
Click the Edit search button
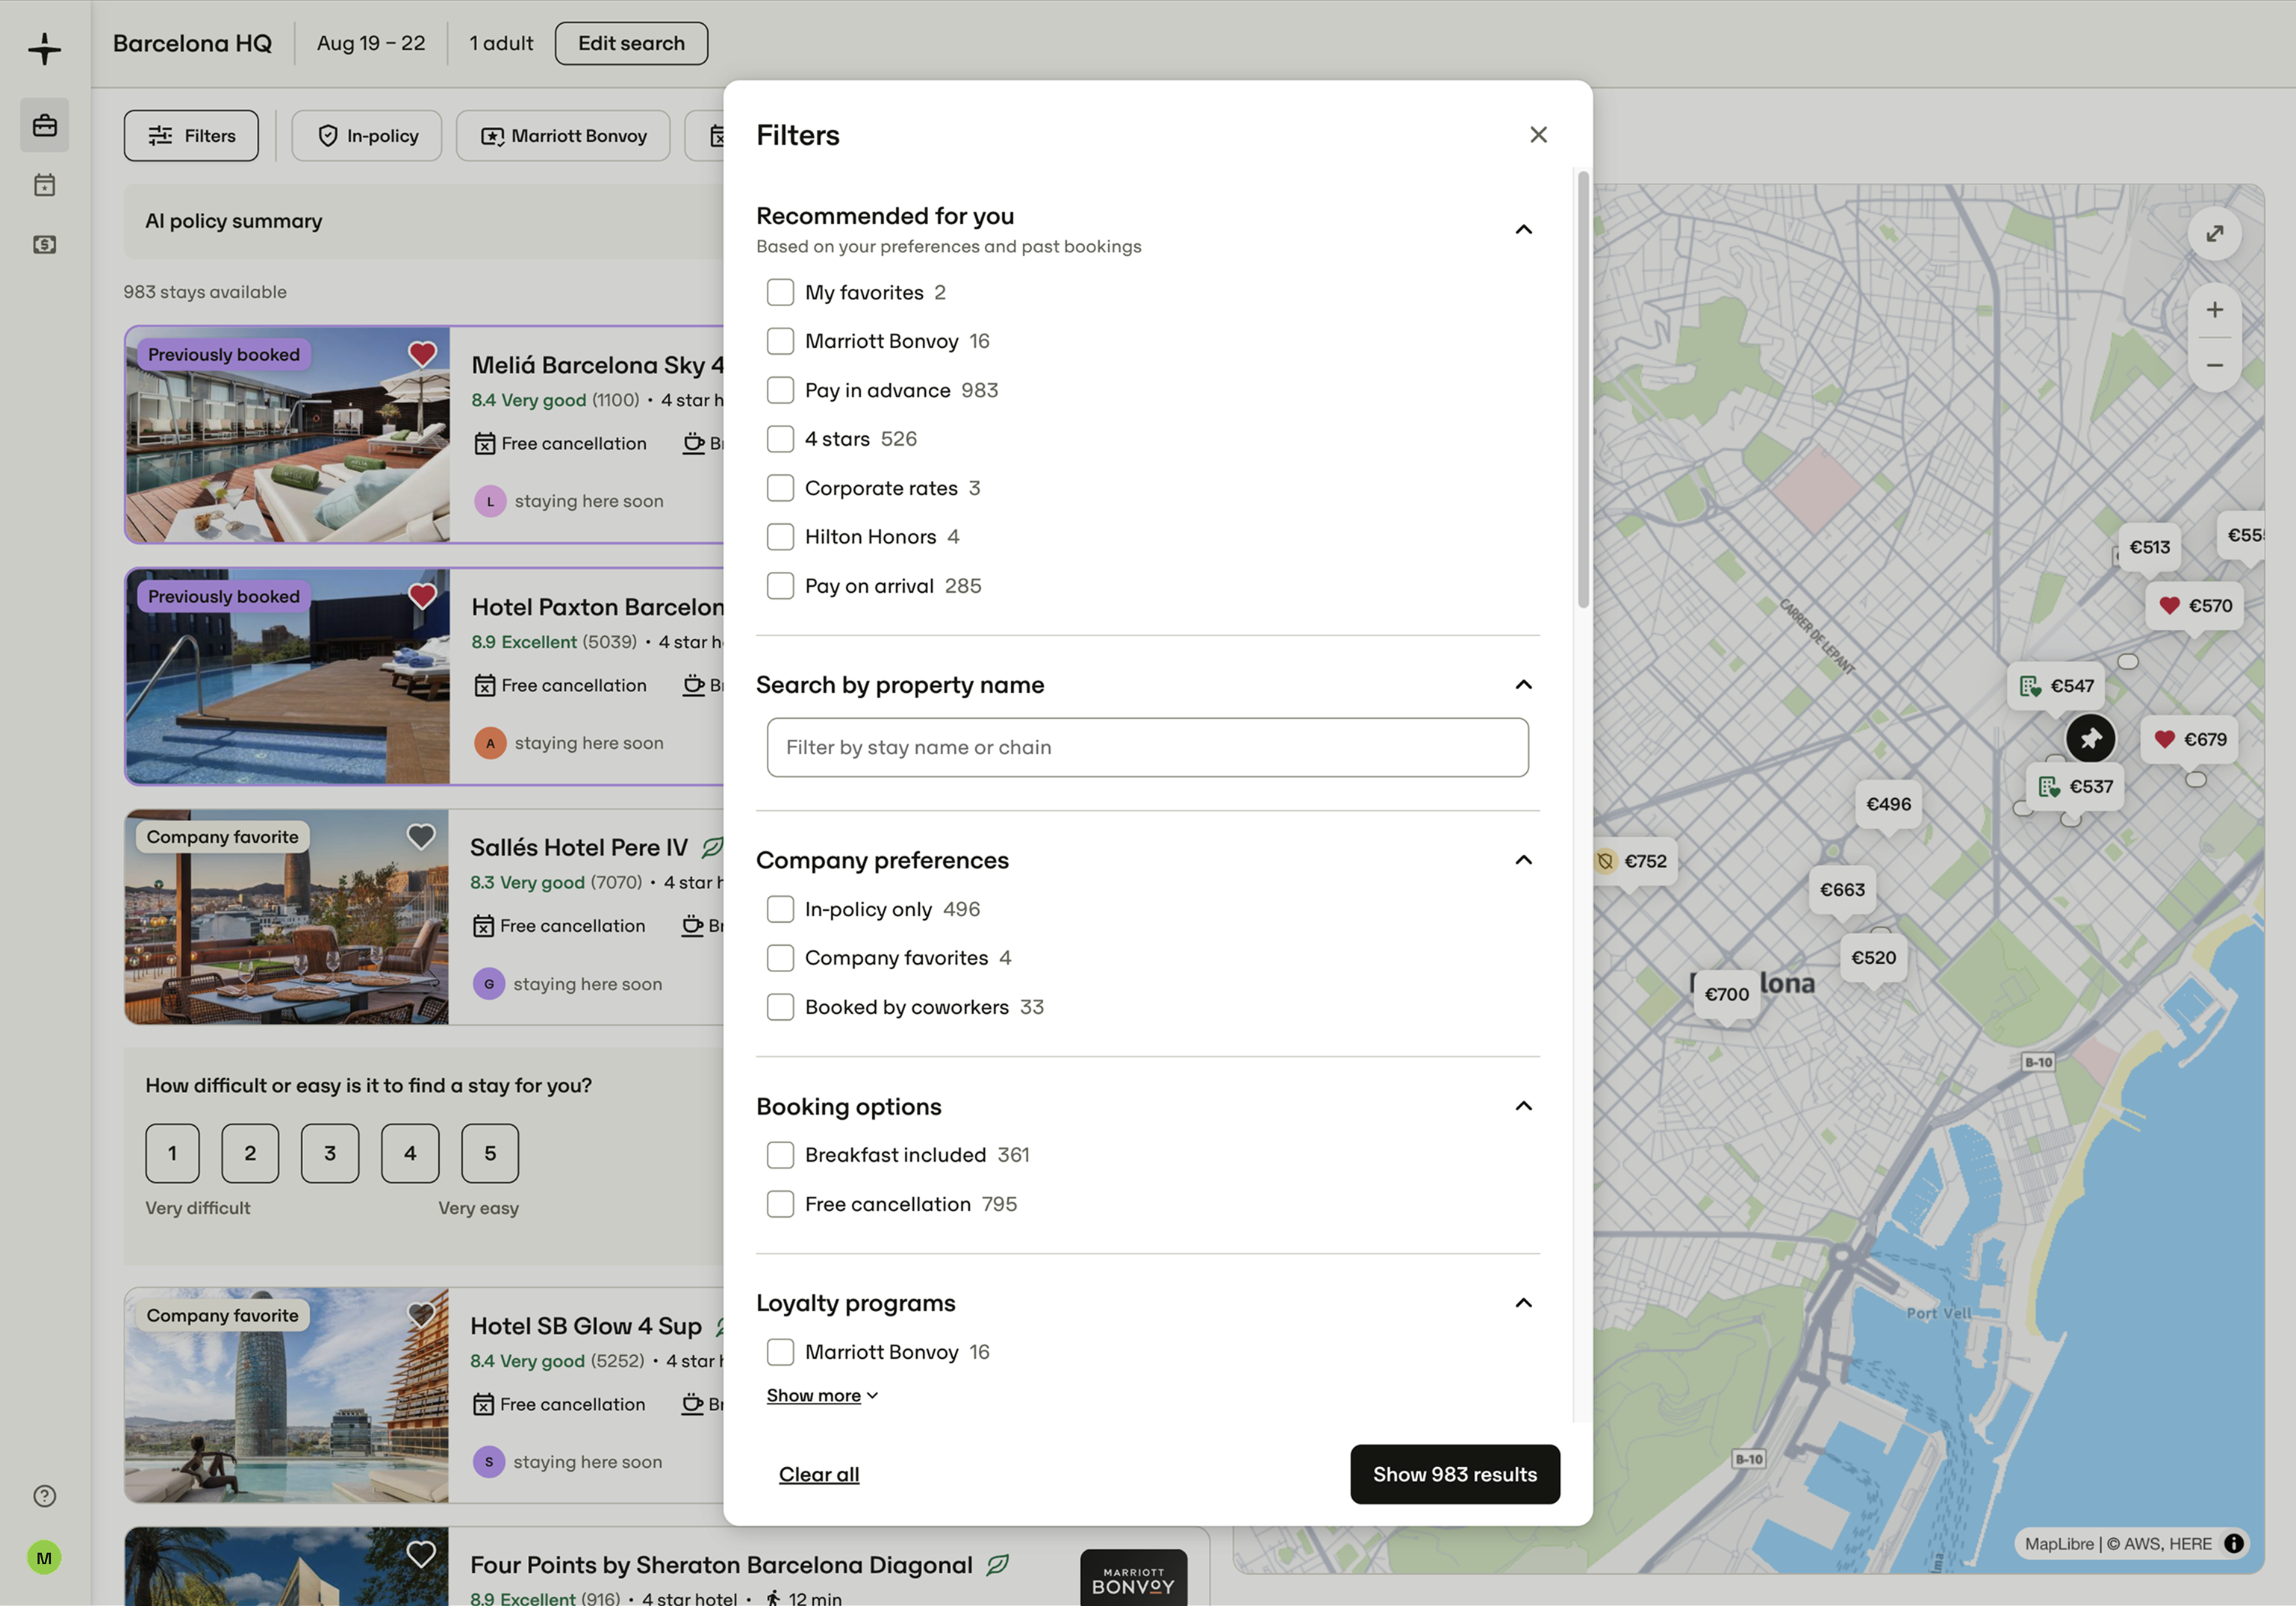tap(631, 43)
